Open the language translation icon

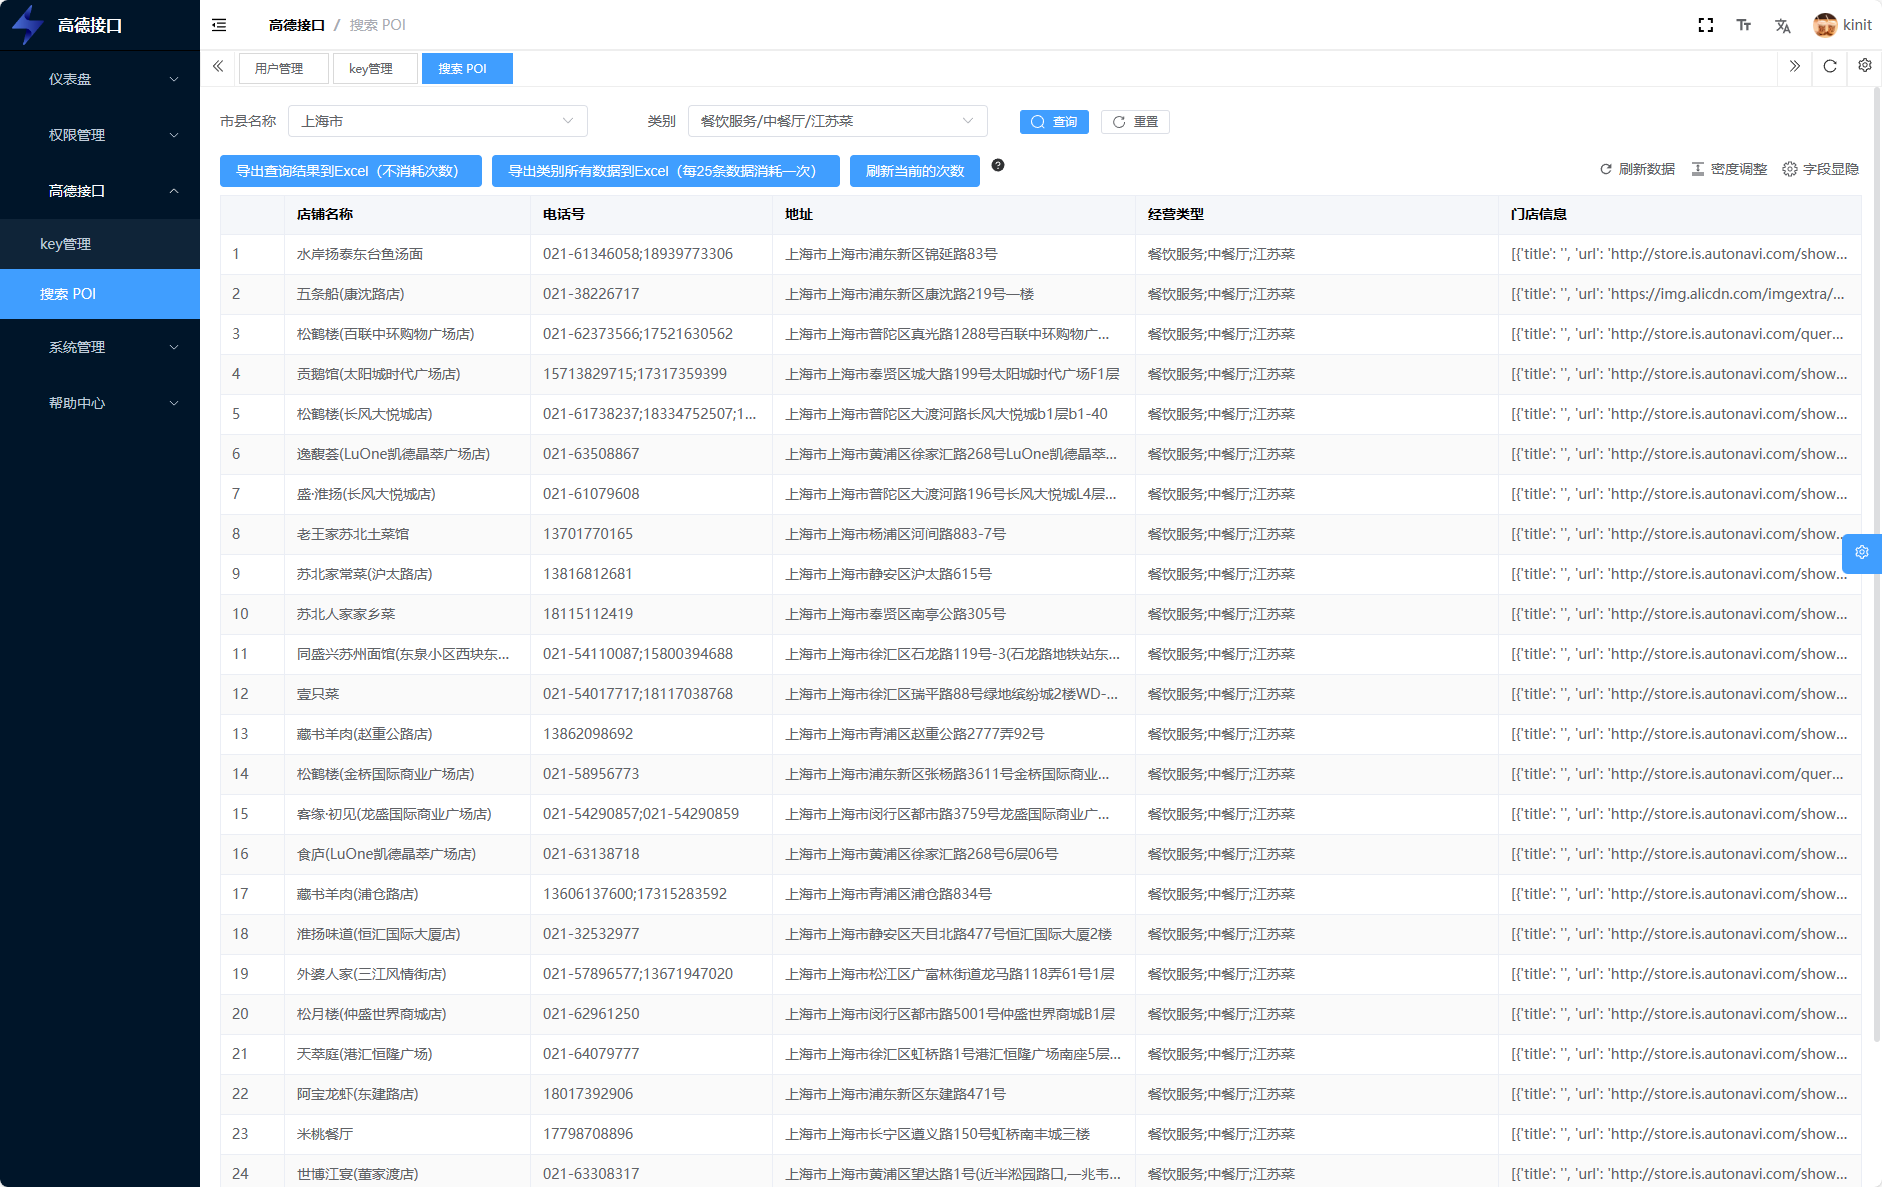tap(1782, 25)
